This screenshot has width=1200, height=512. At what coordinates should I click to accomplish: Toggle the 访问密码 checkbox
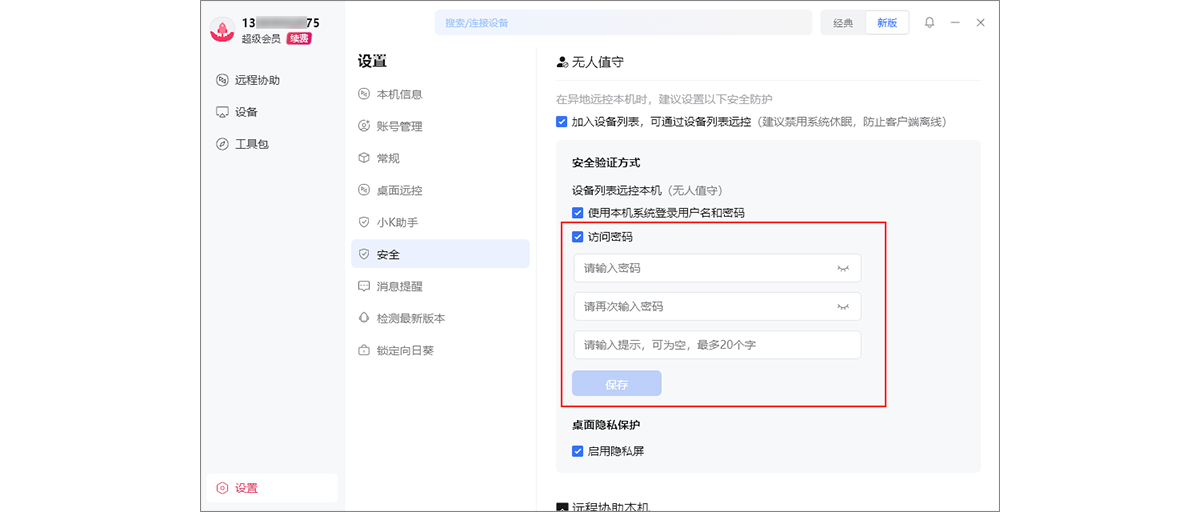click(x=578, y=237)
